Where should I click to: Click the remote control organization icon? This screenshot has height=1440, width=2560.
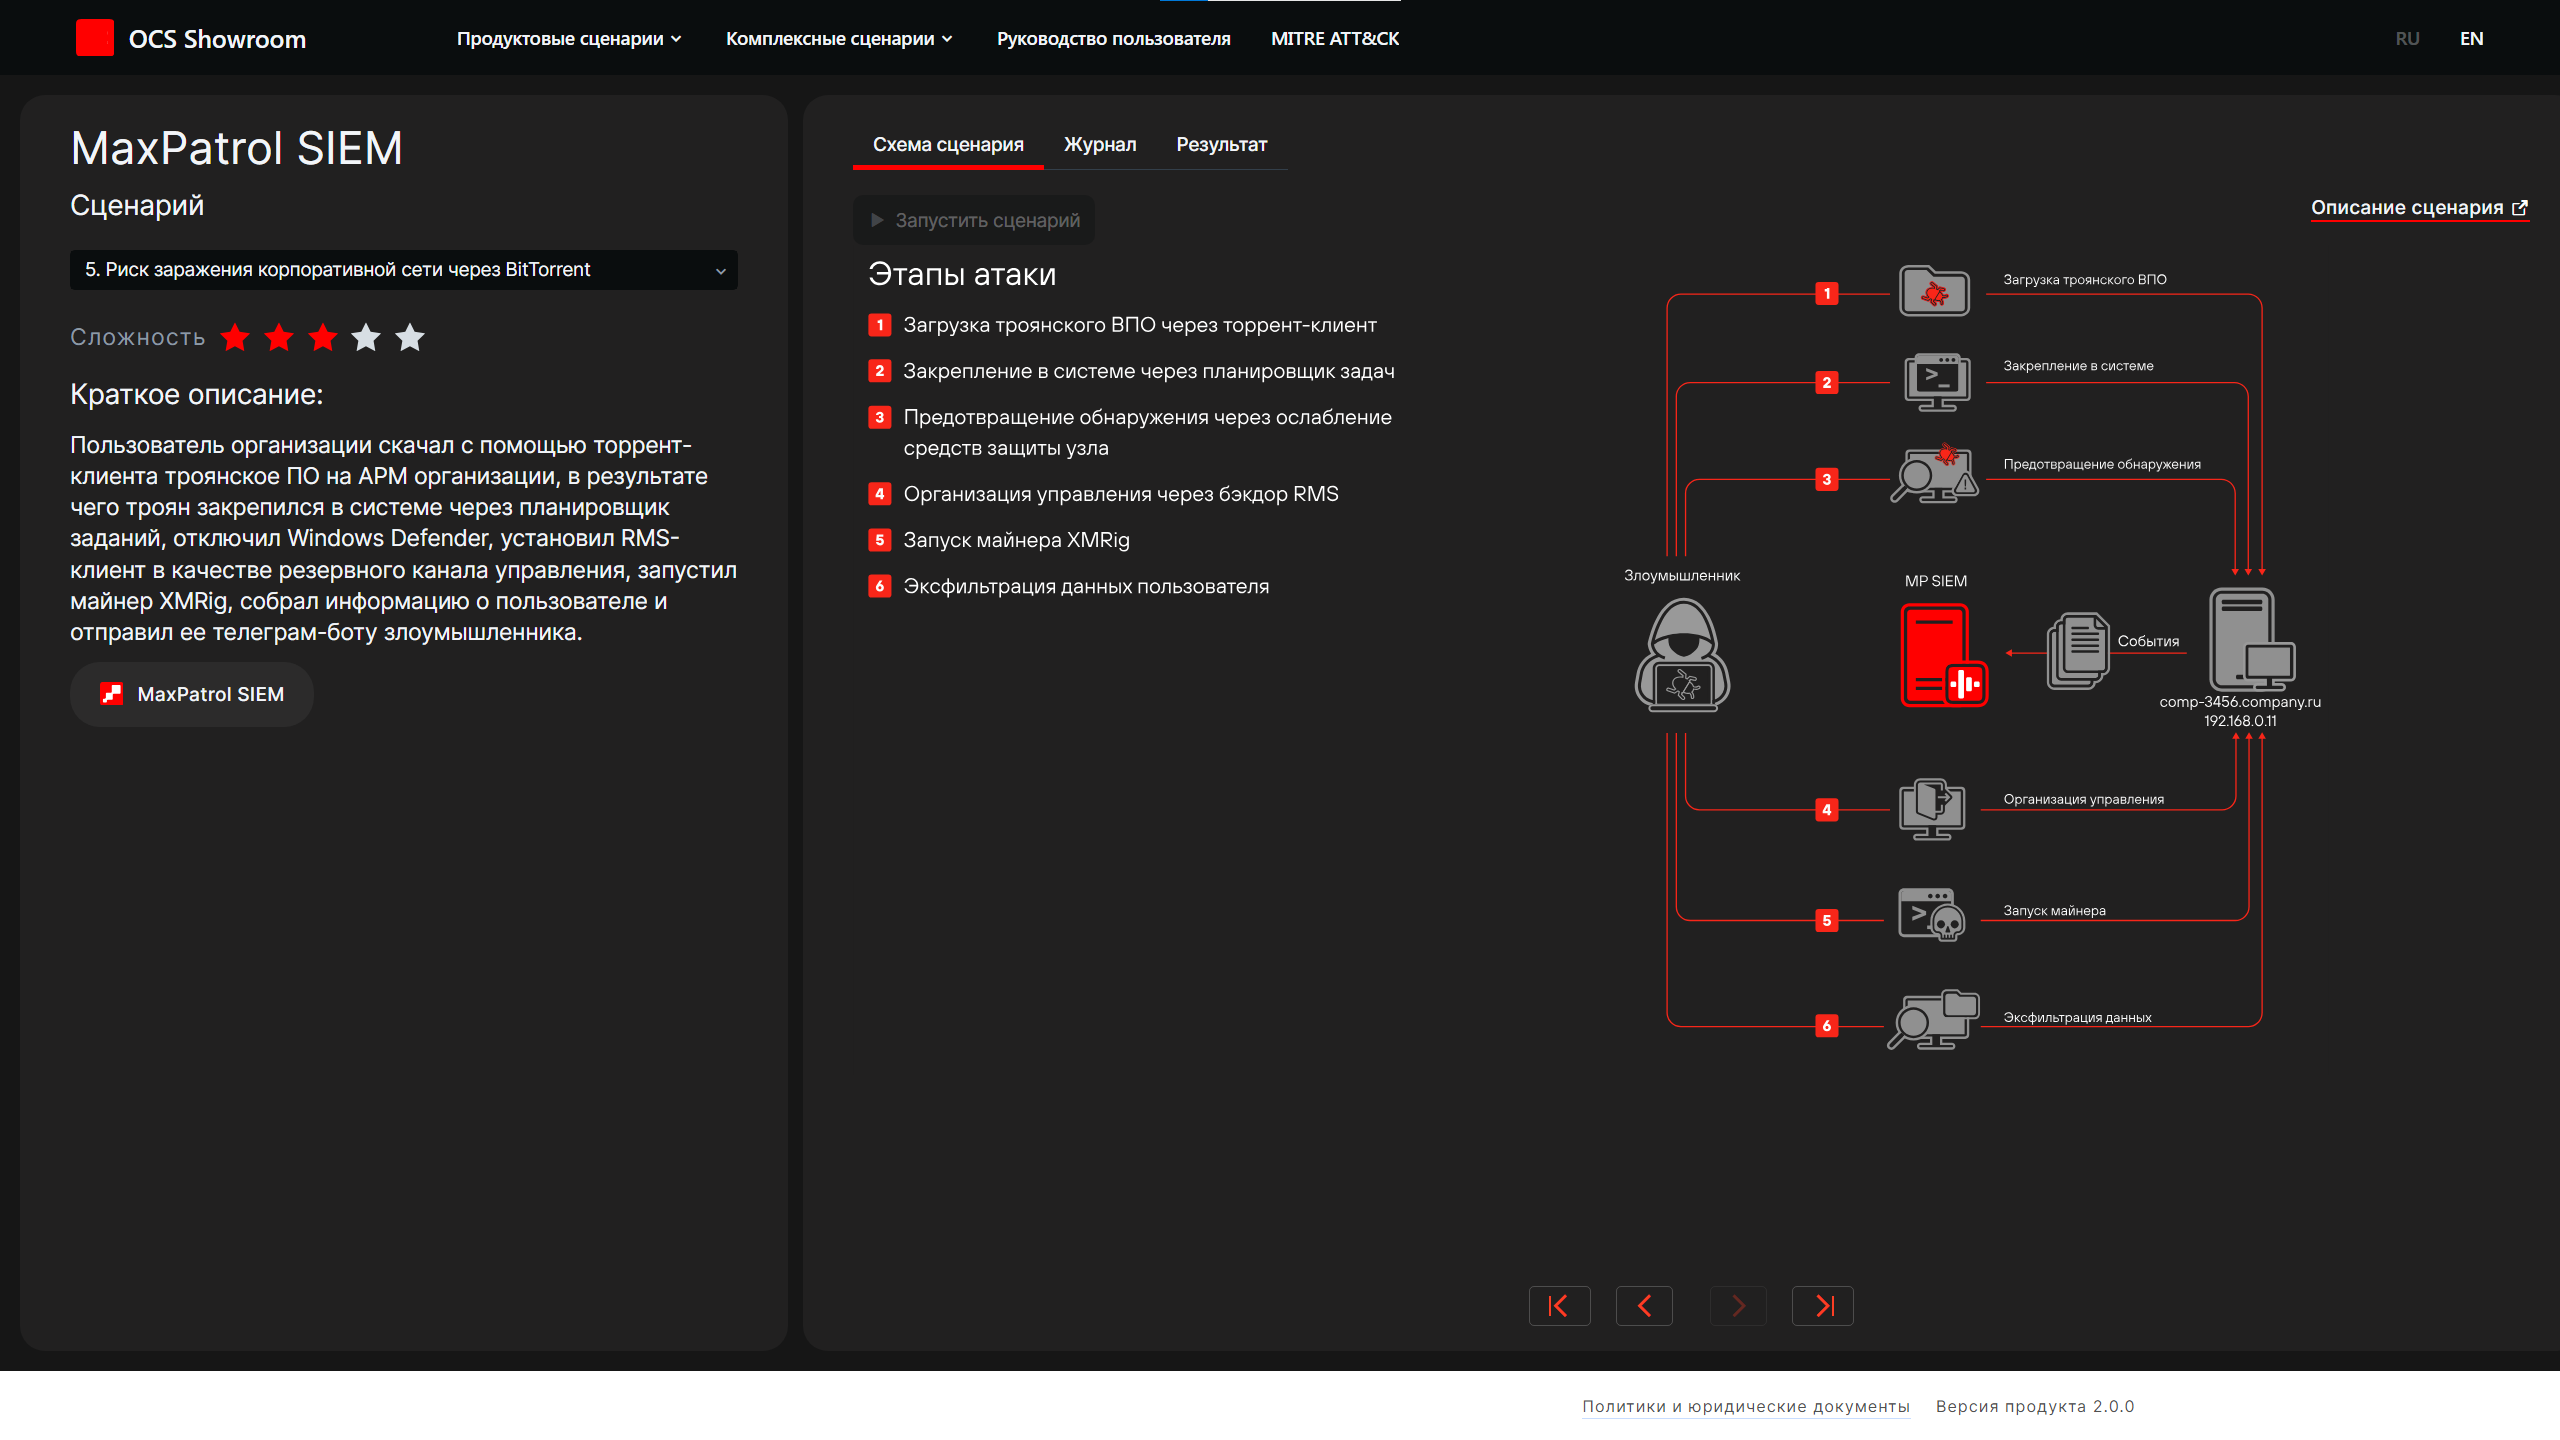(1932, 809)
